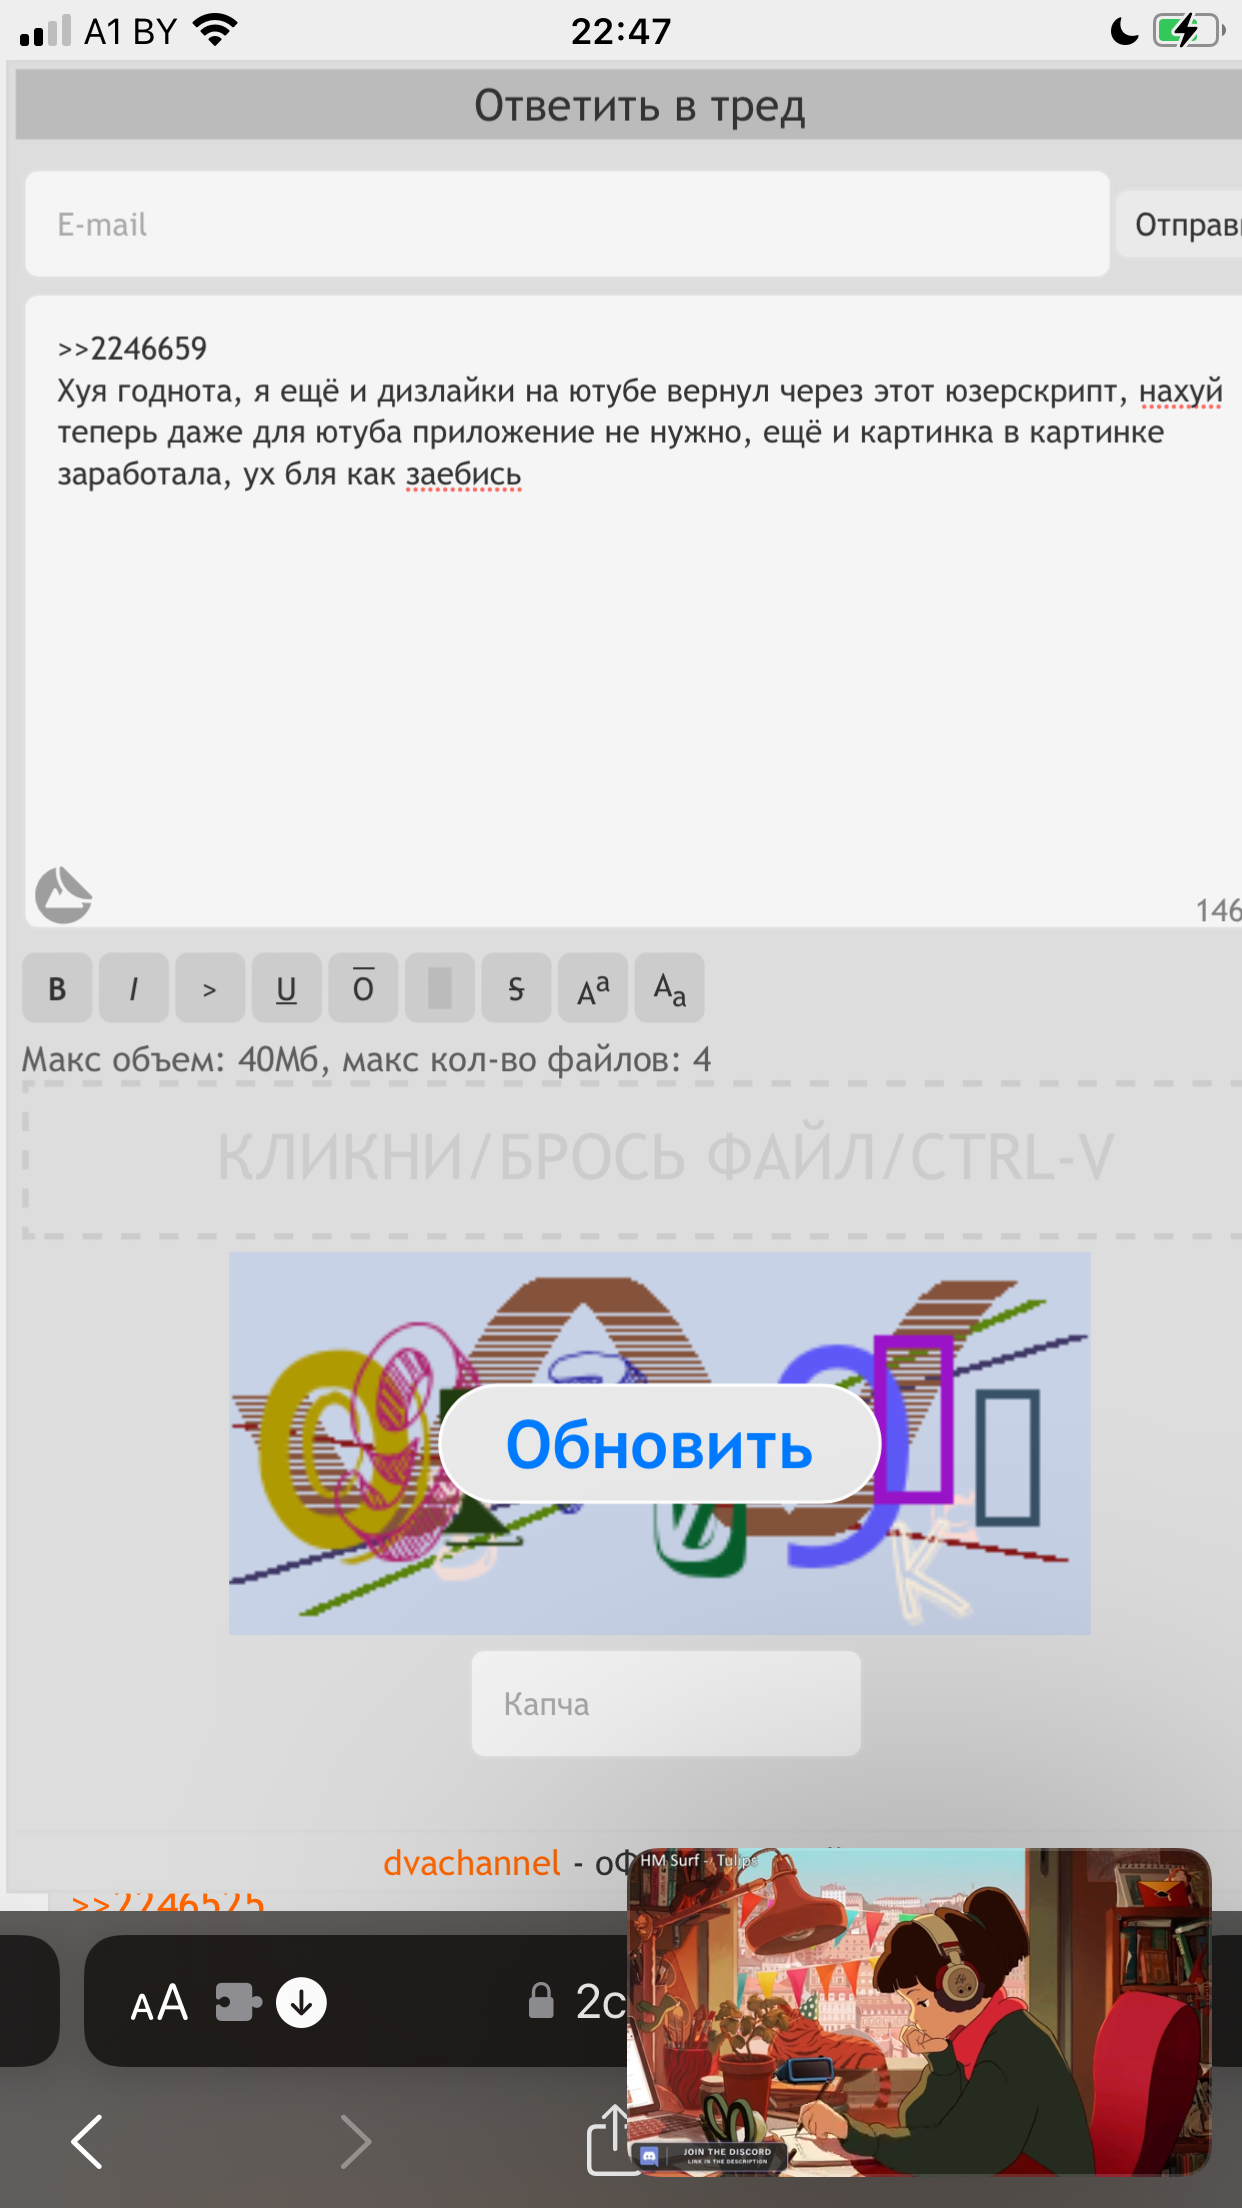This screenshot has height=2208, width=1242.
Task: Tap the underlined word заебись
Action: (x=464, y=474)
